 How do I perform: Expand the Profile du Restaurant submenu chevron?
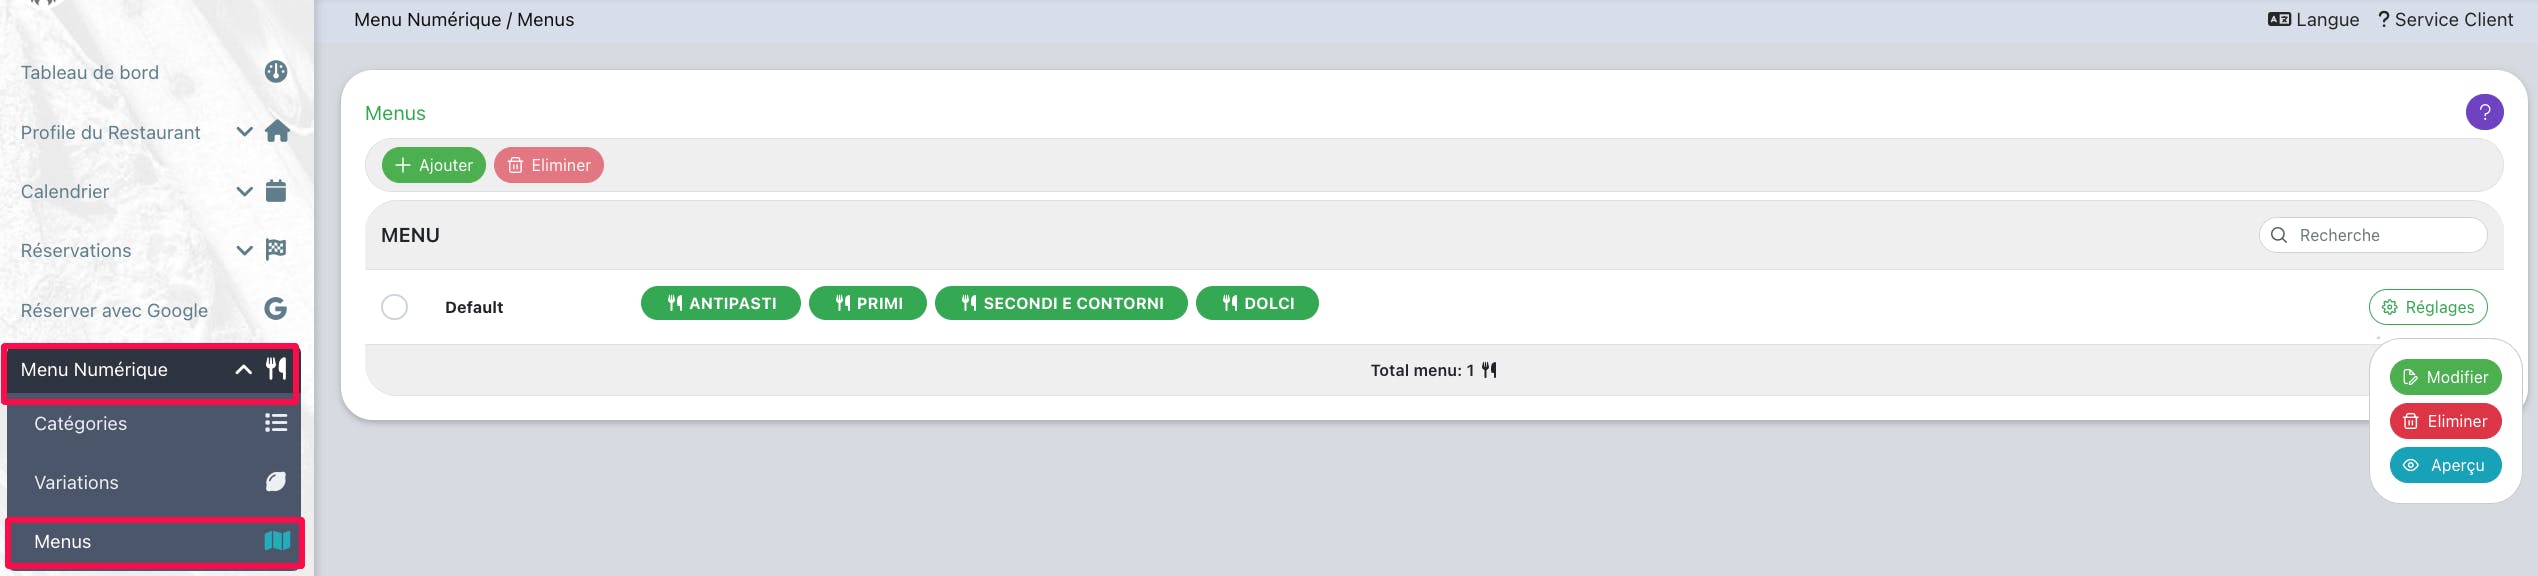coord(244,132)
